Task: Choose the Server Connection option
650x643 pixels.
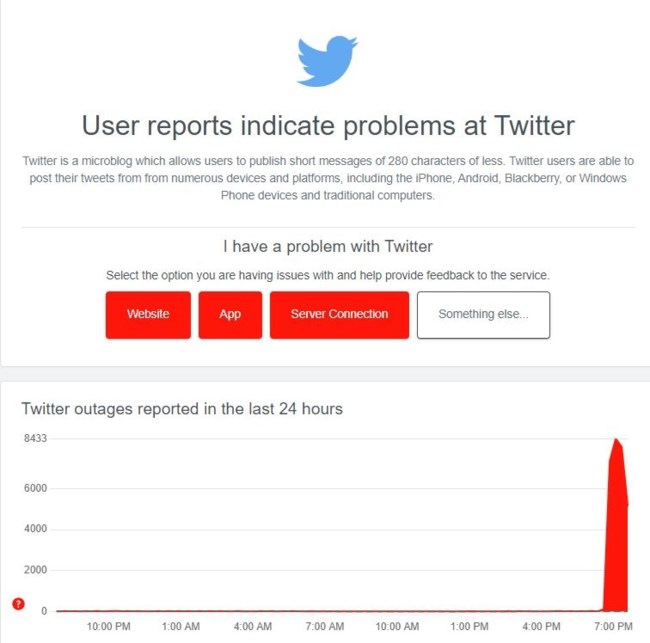Action: pos(339,314)
